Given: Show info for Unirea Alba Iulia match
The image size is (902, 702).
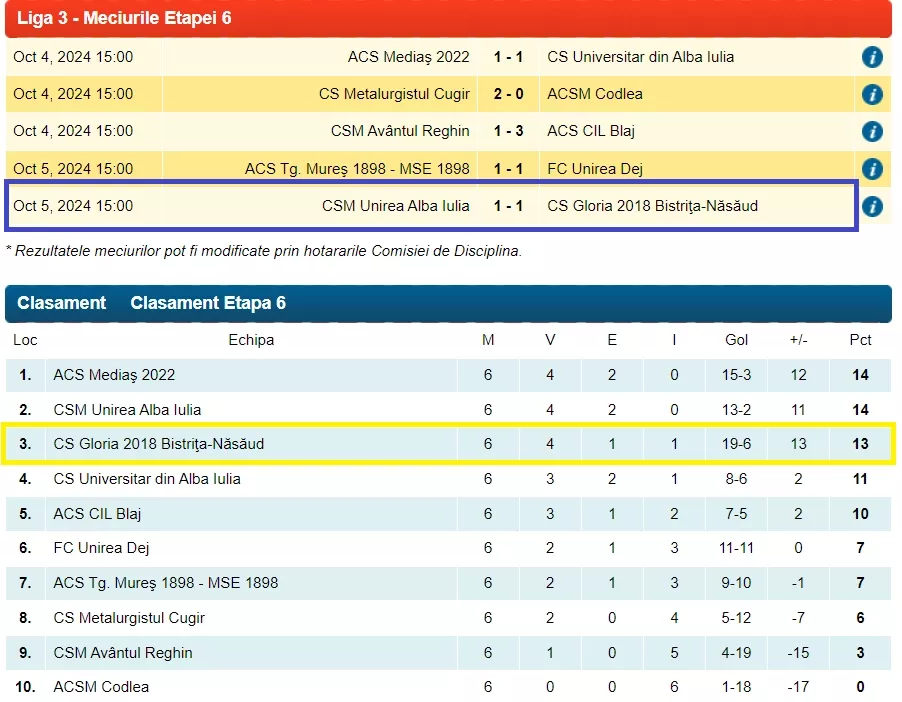Looking at the screenshot, I should (872, 207).
